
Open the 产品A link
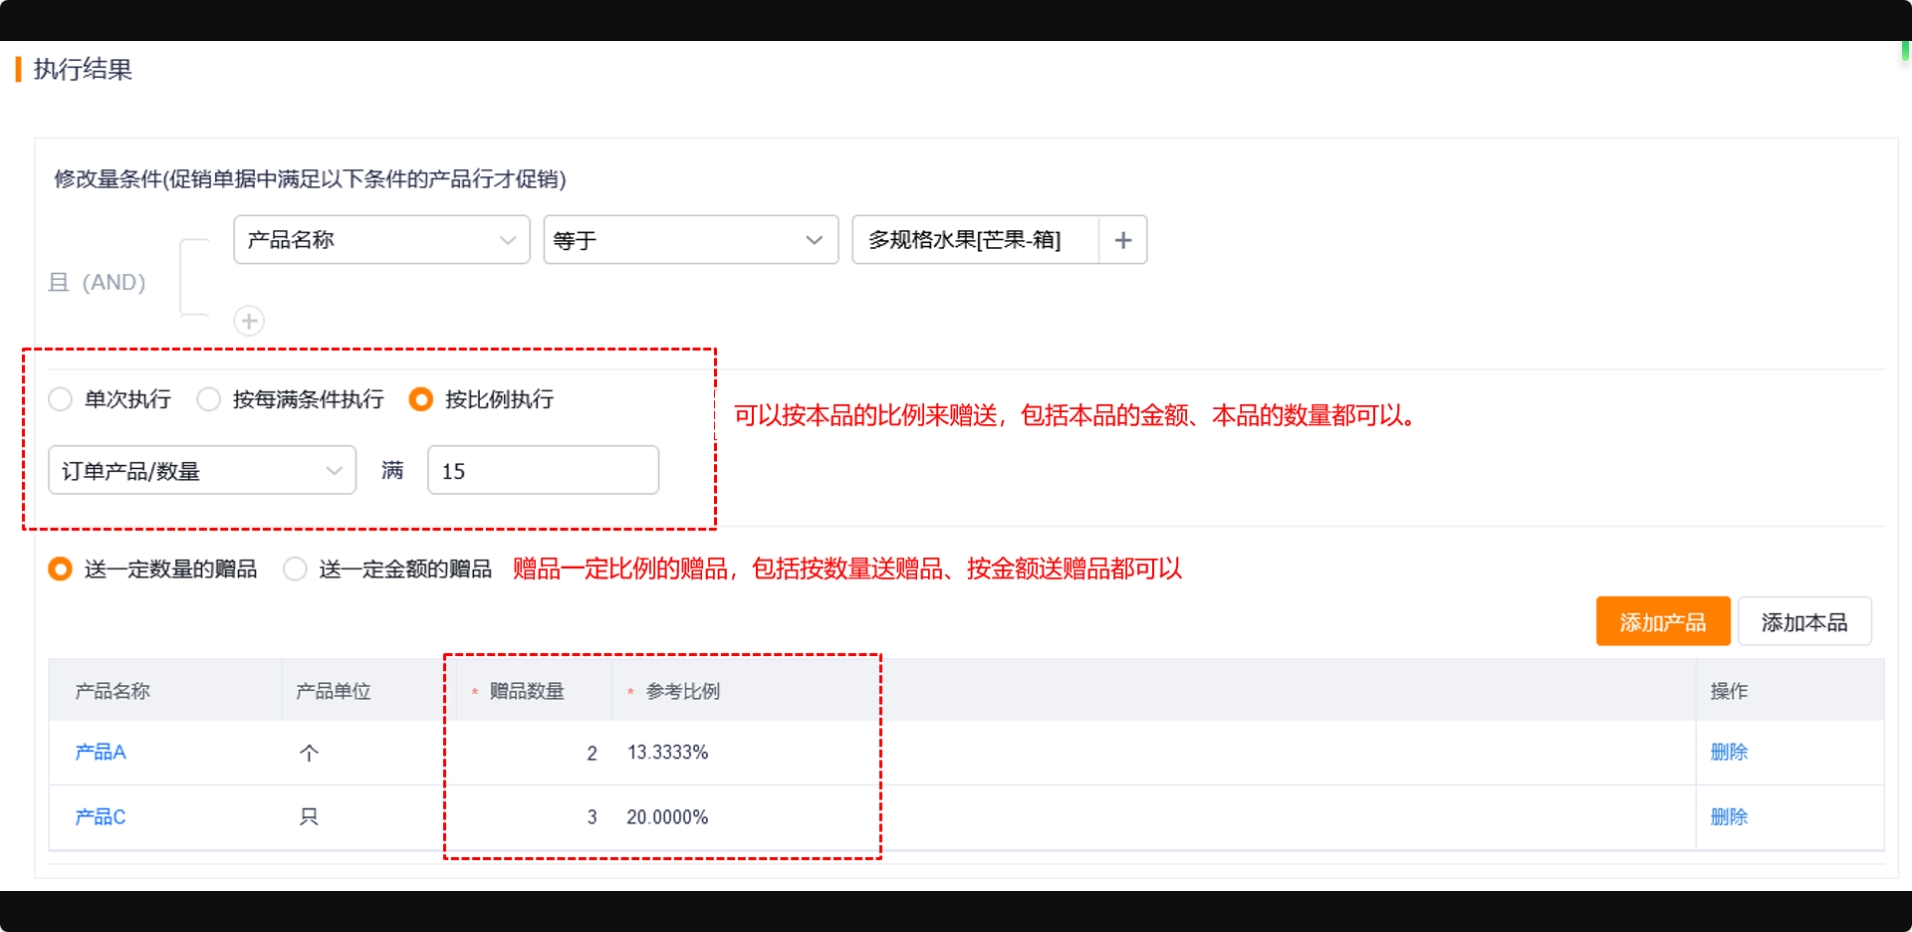[x=100, y=752]
